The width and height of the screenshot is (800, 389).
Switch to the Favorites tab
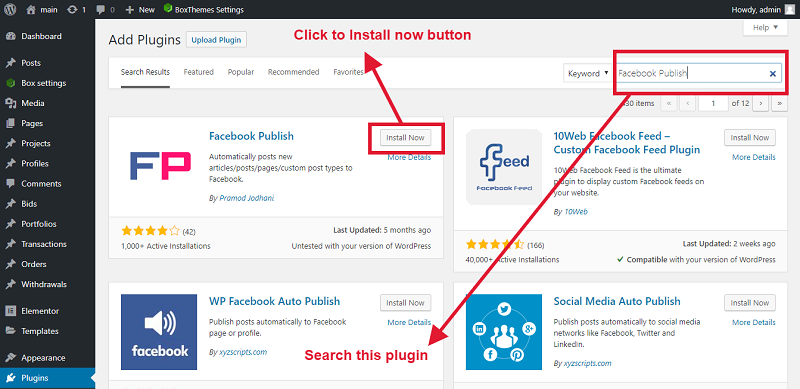(x=348, y=72)
